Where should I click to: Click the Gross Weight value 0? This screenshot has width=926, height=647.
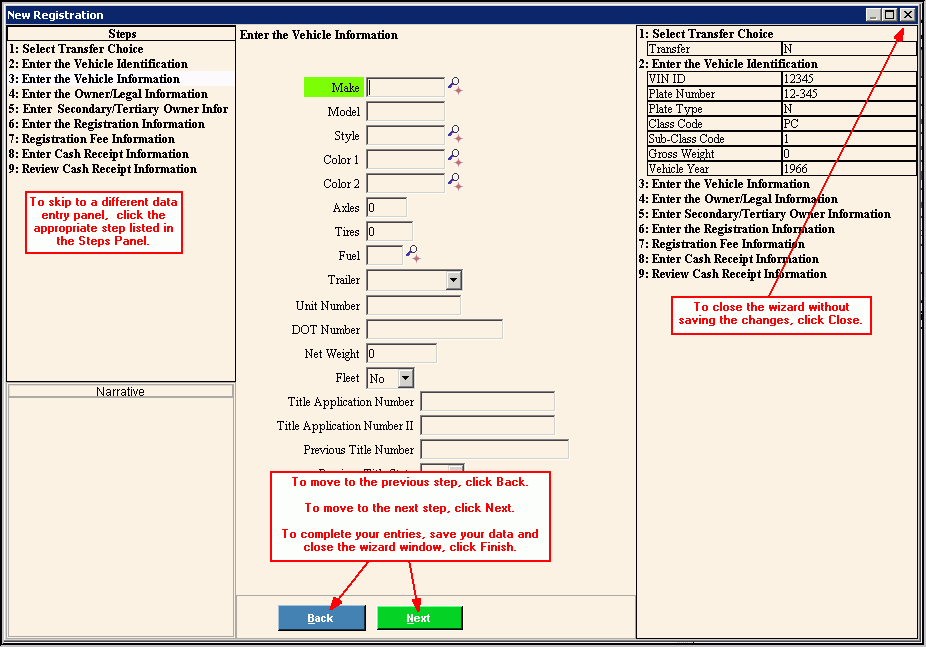coord(849,154)
